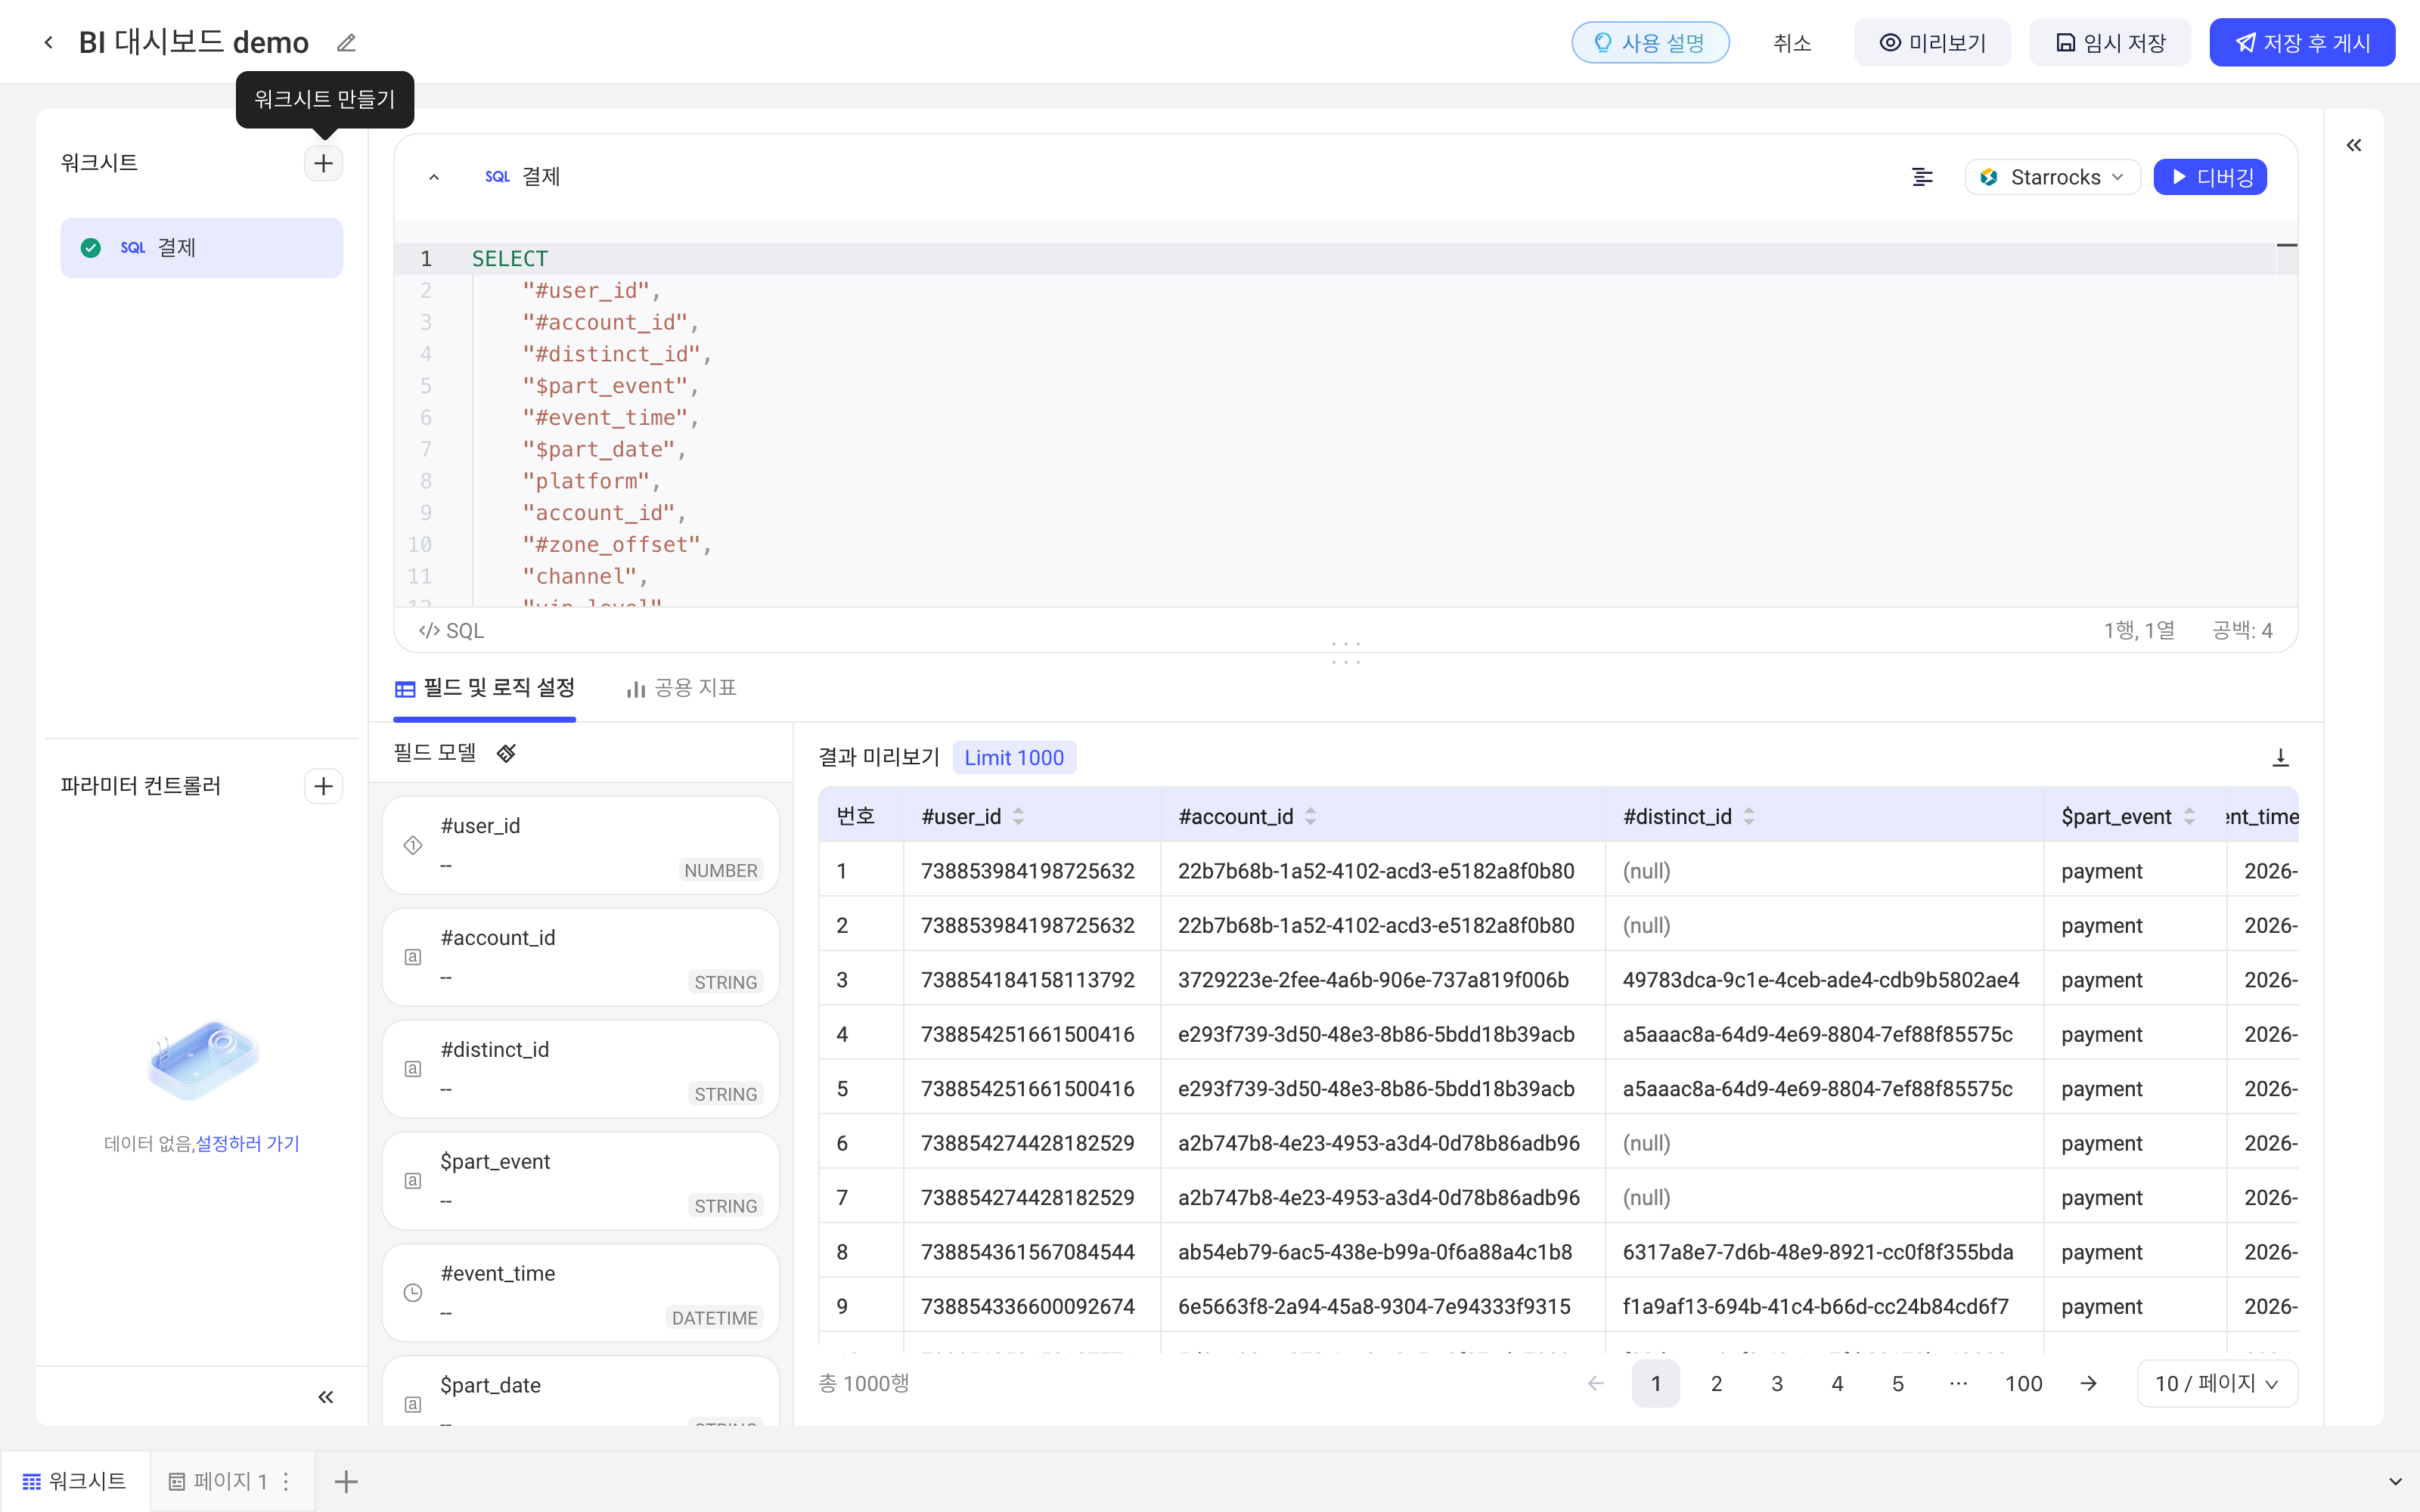This screenshot has width=2420, height=1512.
Task: Select current page 1 in pagination
Action: (1656, 1383)
